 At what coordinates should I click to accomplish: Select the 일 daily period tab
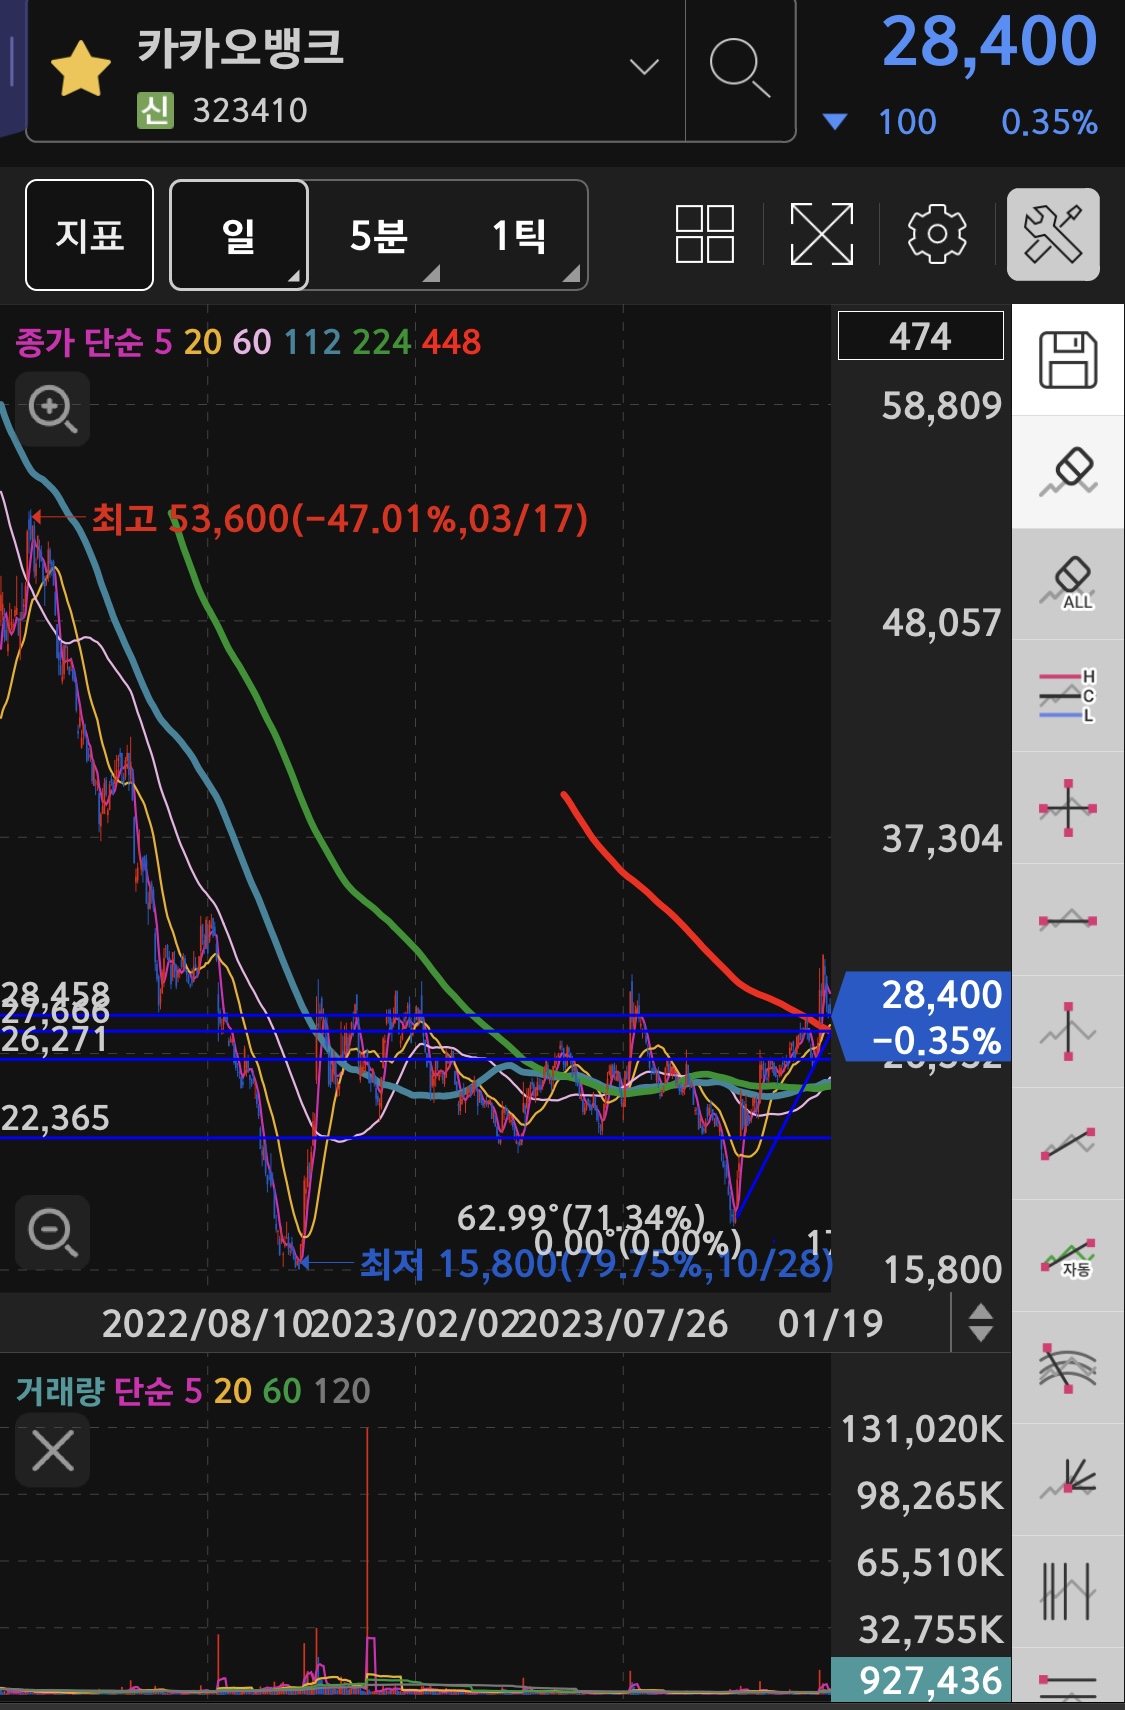coord(239,235)
